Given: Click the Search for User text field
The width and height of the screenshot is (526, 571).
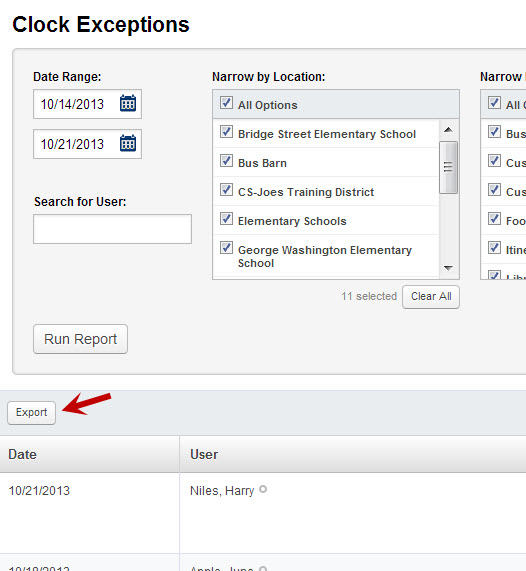Looking at the screenshot, I should (112, 229).
